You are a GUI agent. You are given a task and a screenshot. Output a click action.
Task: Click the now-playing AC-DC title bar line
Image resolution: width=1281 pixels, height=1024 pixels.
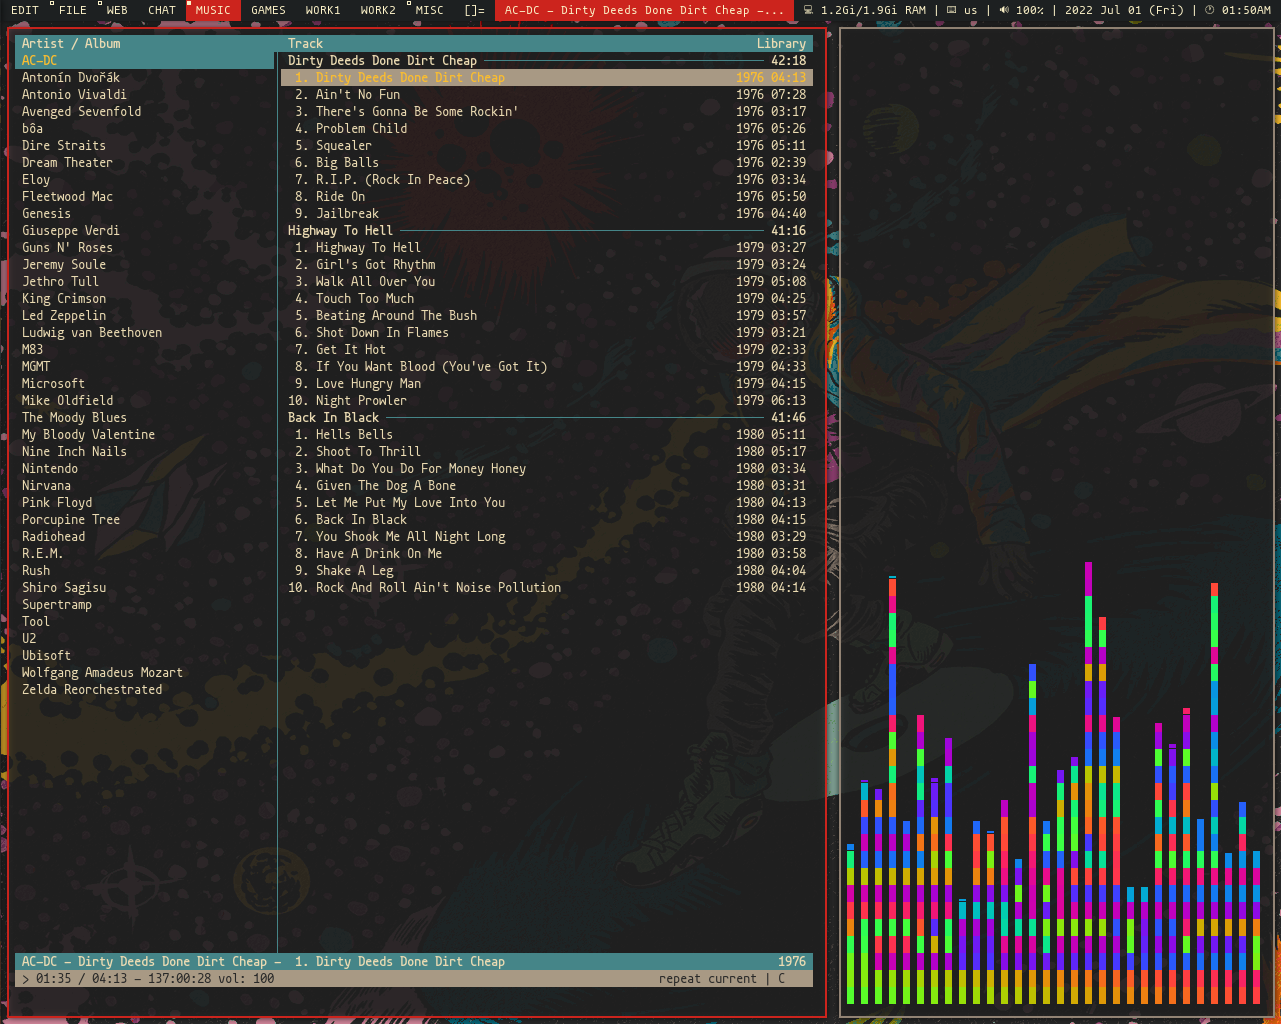pos(414,962)
